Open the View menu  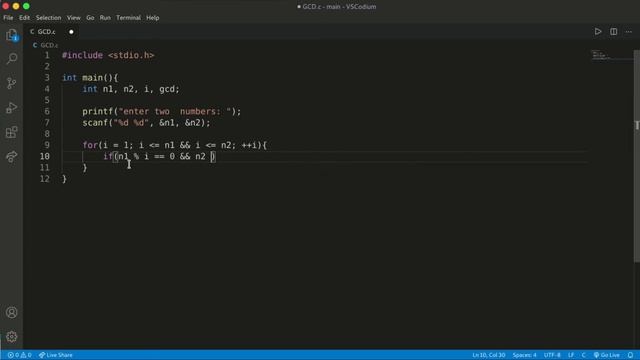pyautogui.click(x=73, y=18)
